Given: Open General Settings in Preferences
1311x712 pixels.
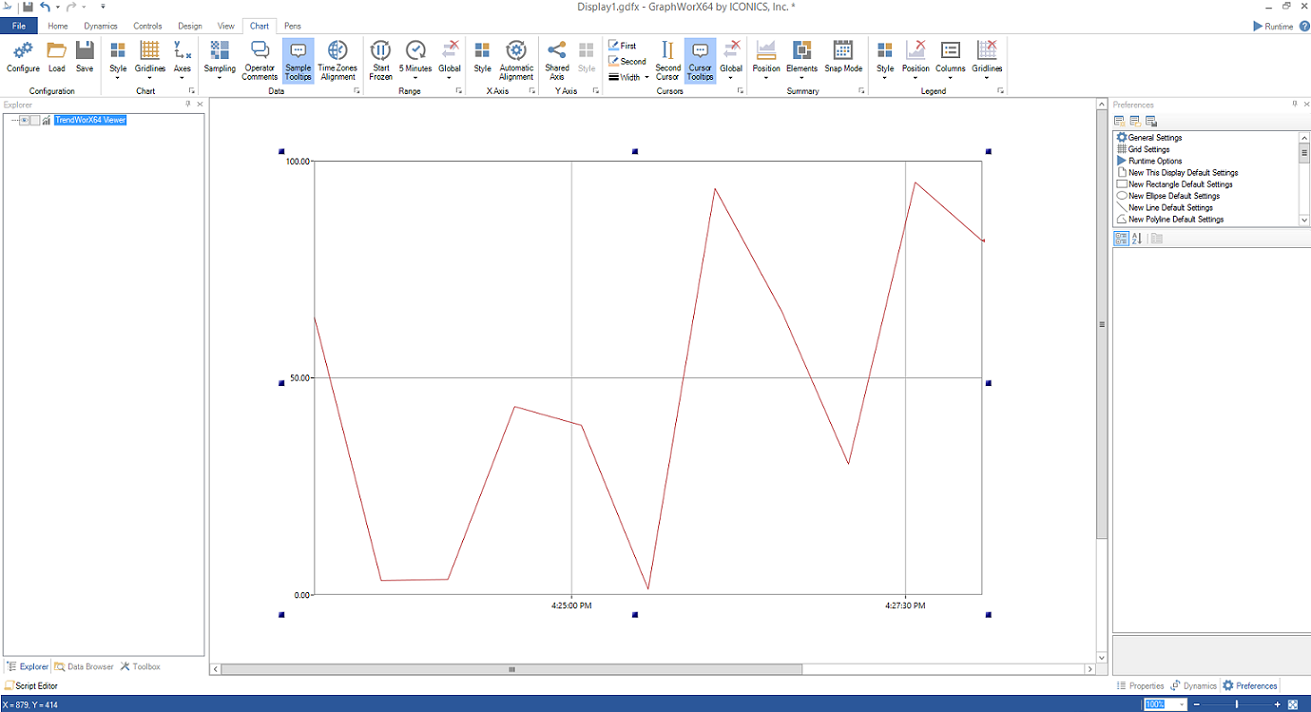Looking at the screenshot, I should [1155, 138].
